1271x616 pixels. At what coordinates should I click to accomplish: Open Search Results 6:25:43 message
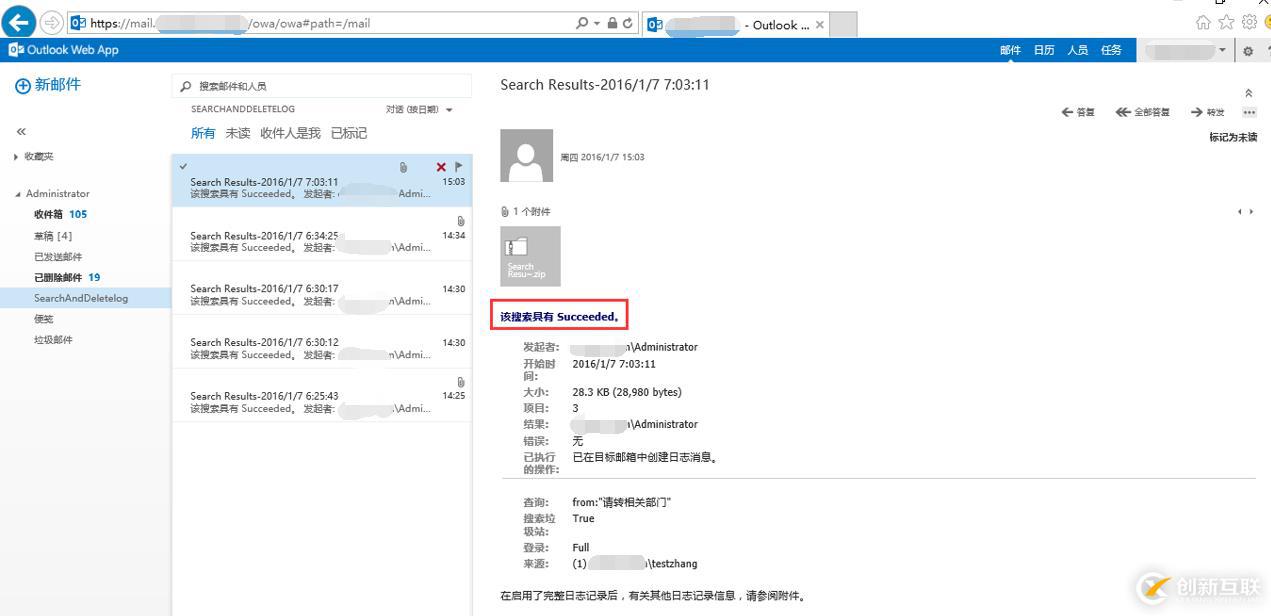tap(321, 396)
